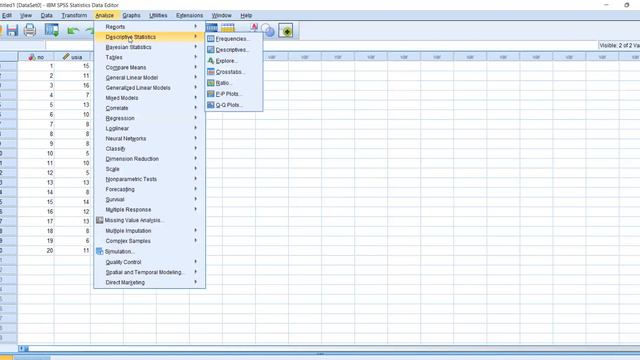
Task: Click the blue split file toolbar icon
Action: point(212,27)
